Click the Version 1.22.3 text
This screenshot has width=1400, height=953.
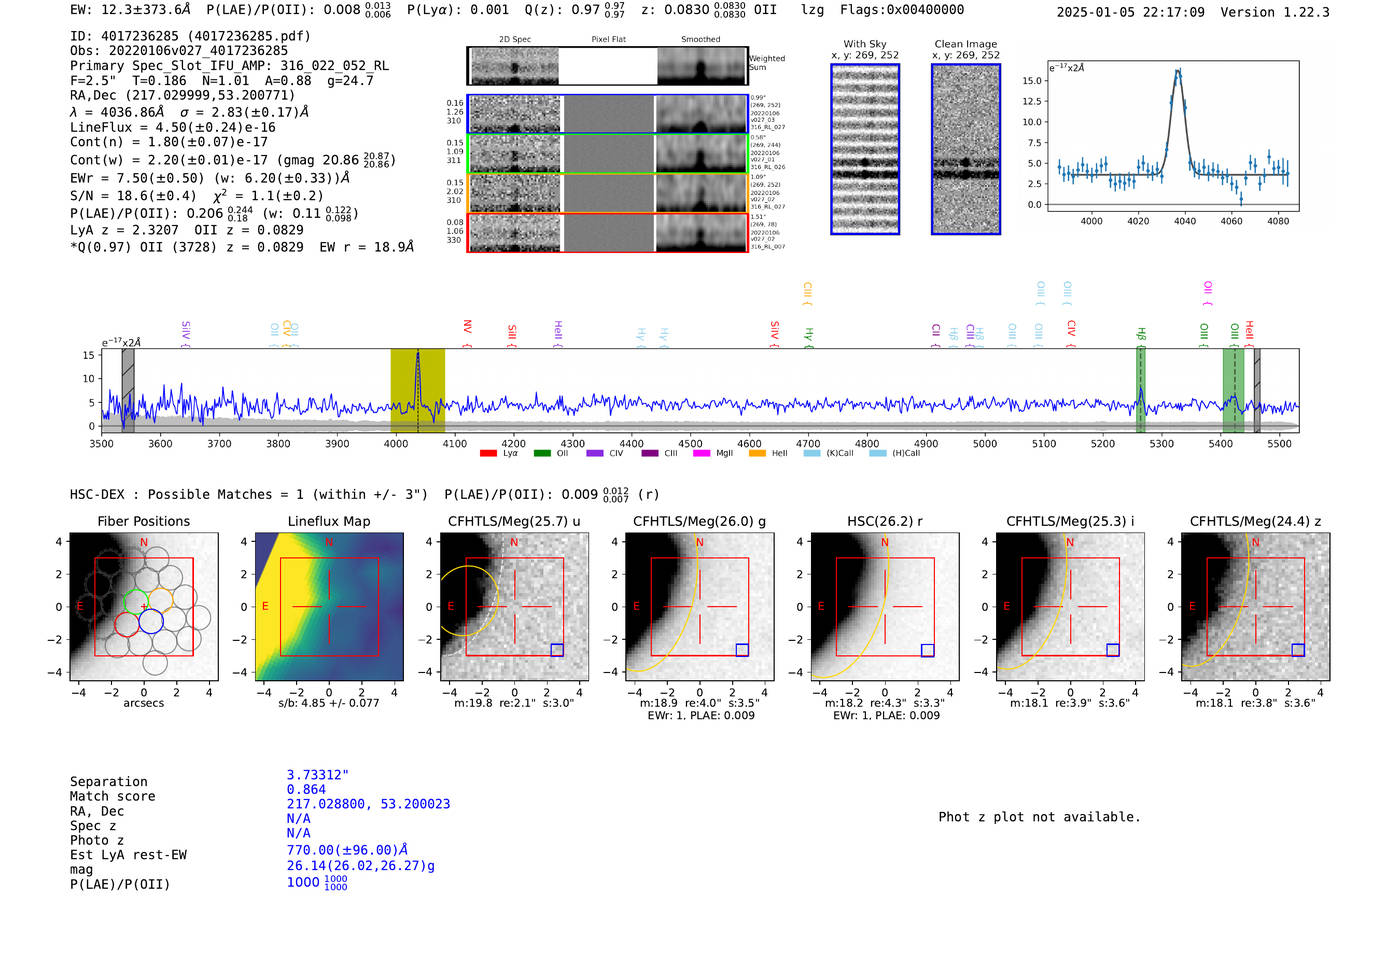(1275, 12)
